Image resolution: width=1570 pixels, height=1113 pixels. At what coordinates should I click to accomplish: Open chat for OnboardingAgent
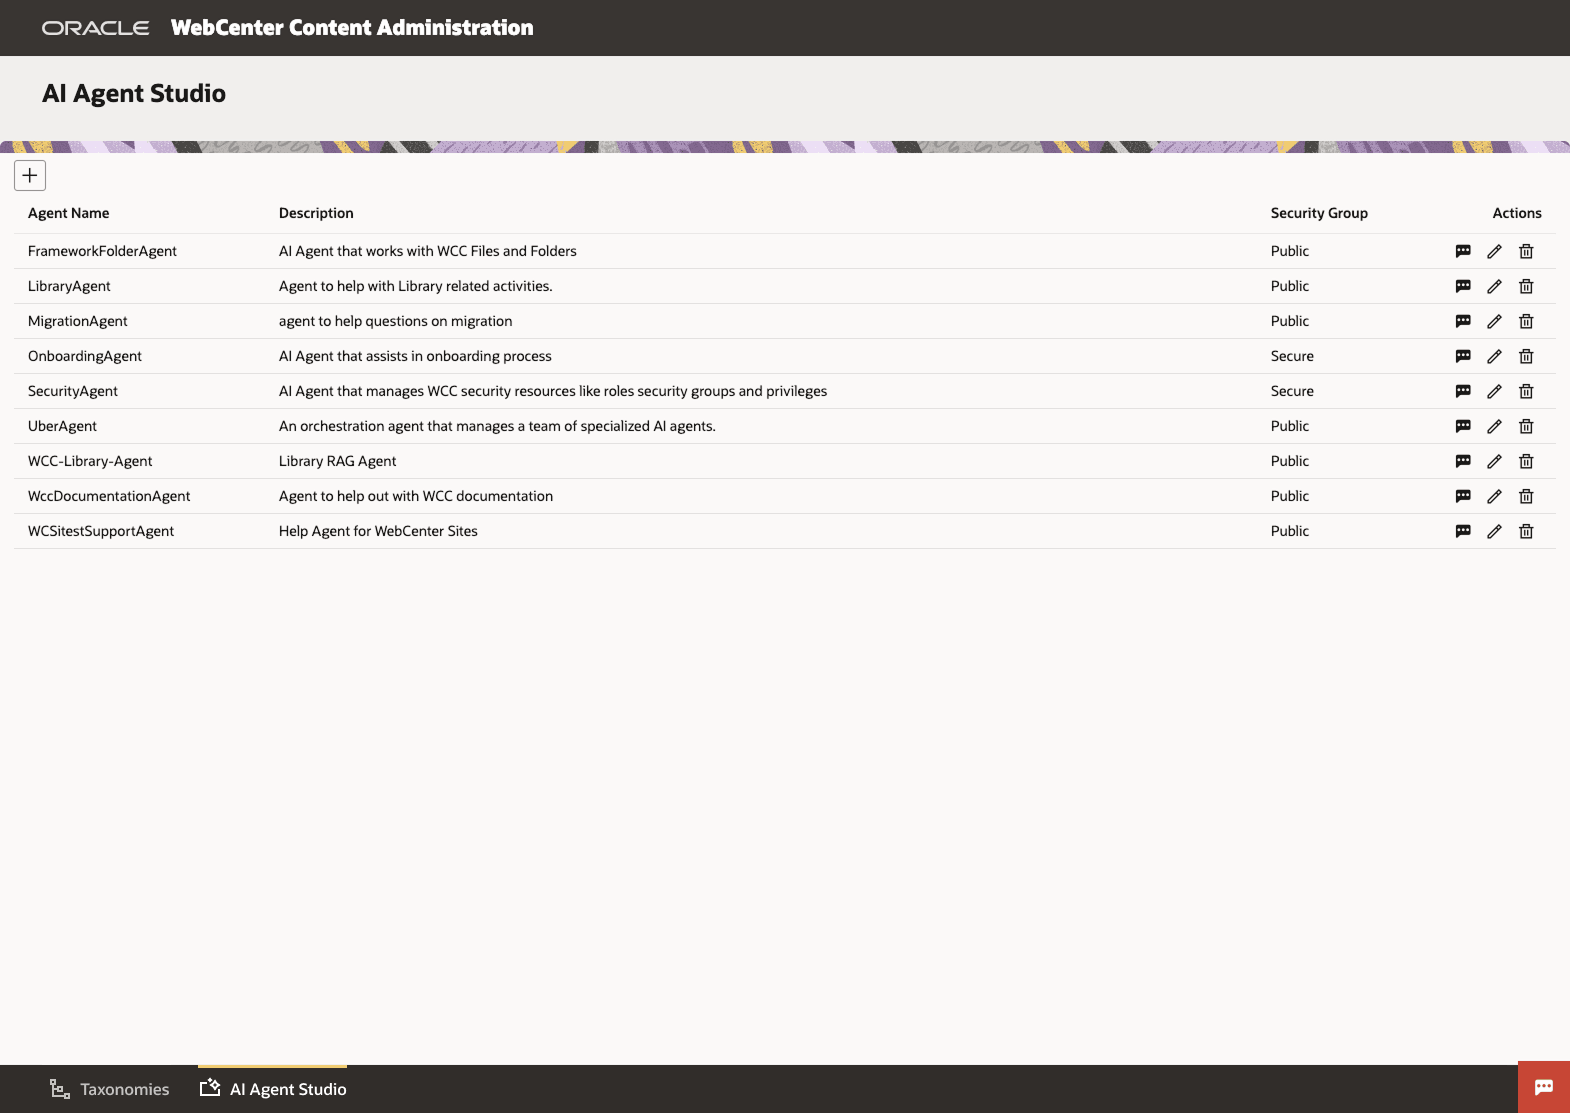(1463, 356)
